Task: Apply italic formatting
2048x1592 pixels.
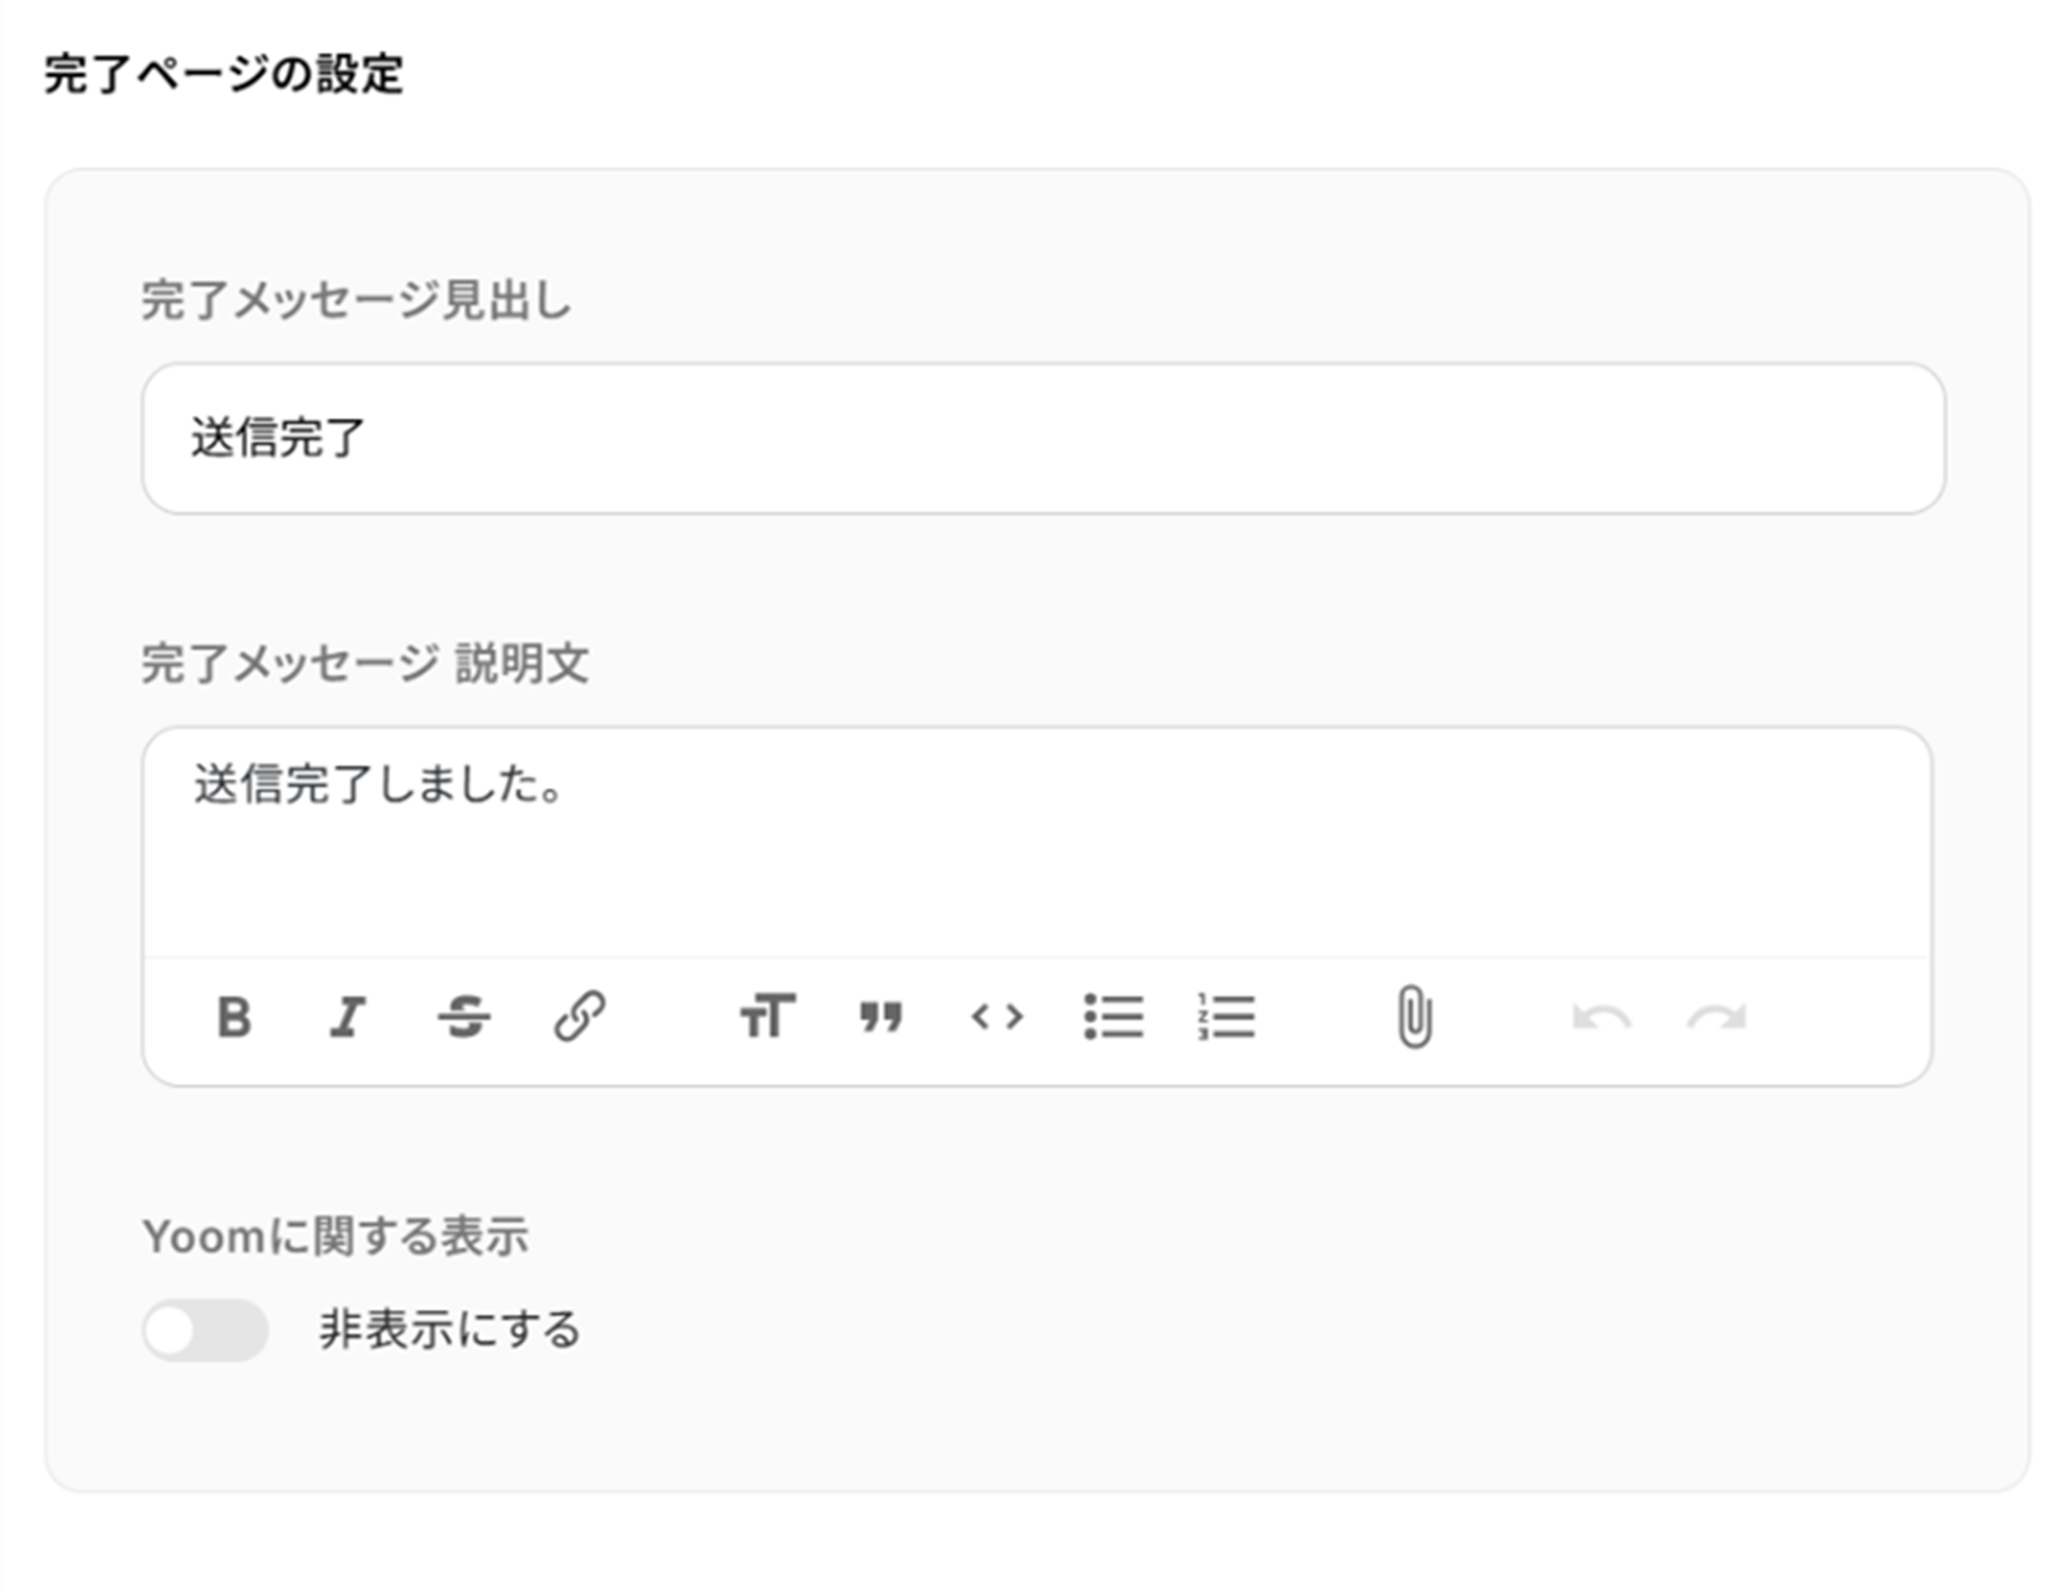Action: pyautogui.click(x=348, y=1018)
